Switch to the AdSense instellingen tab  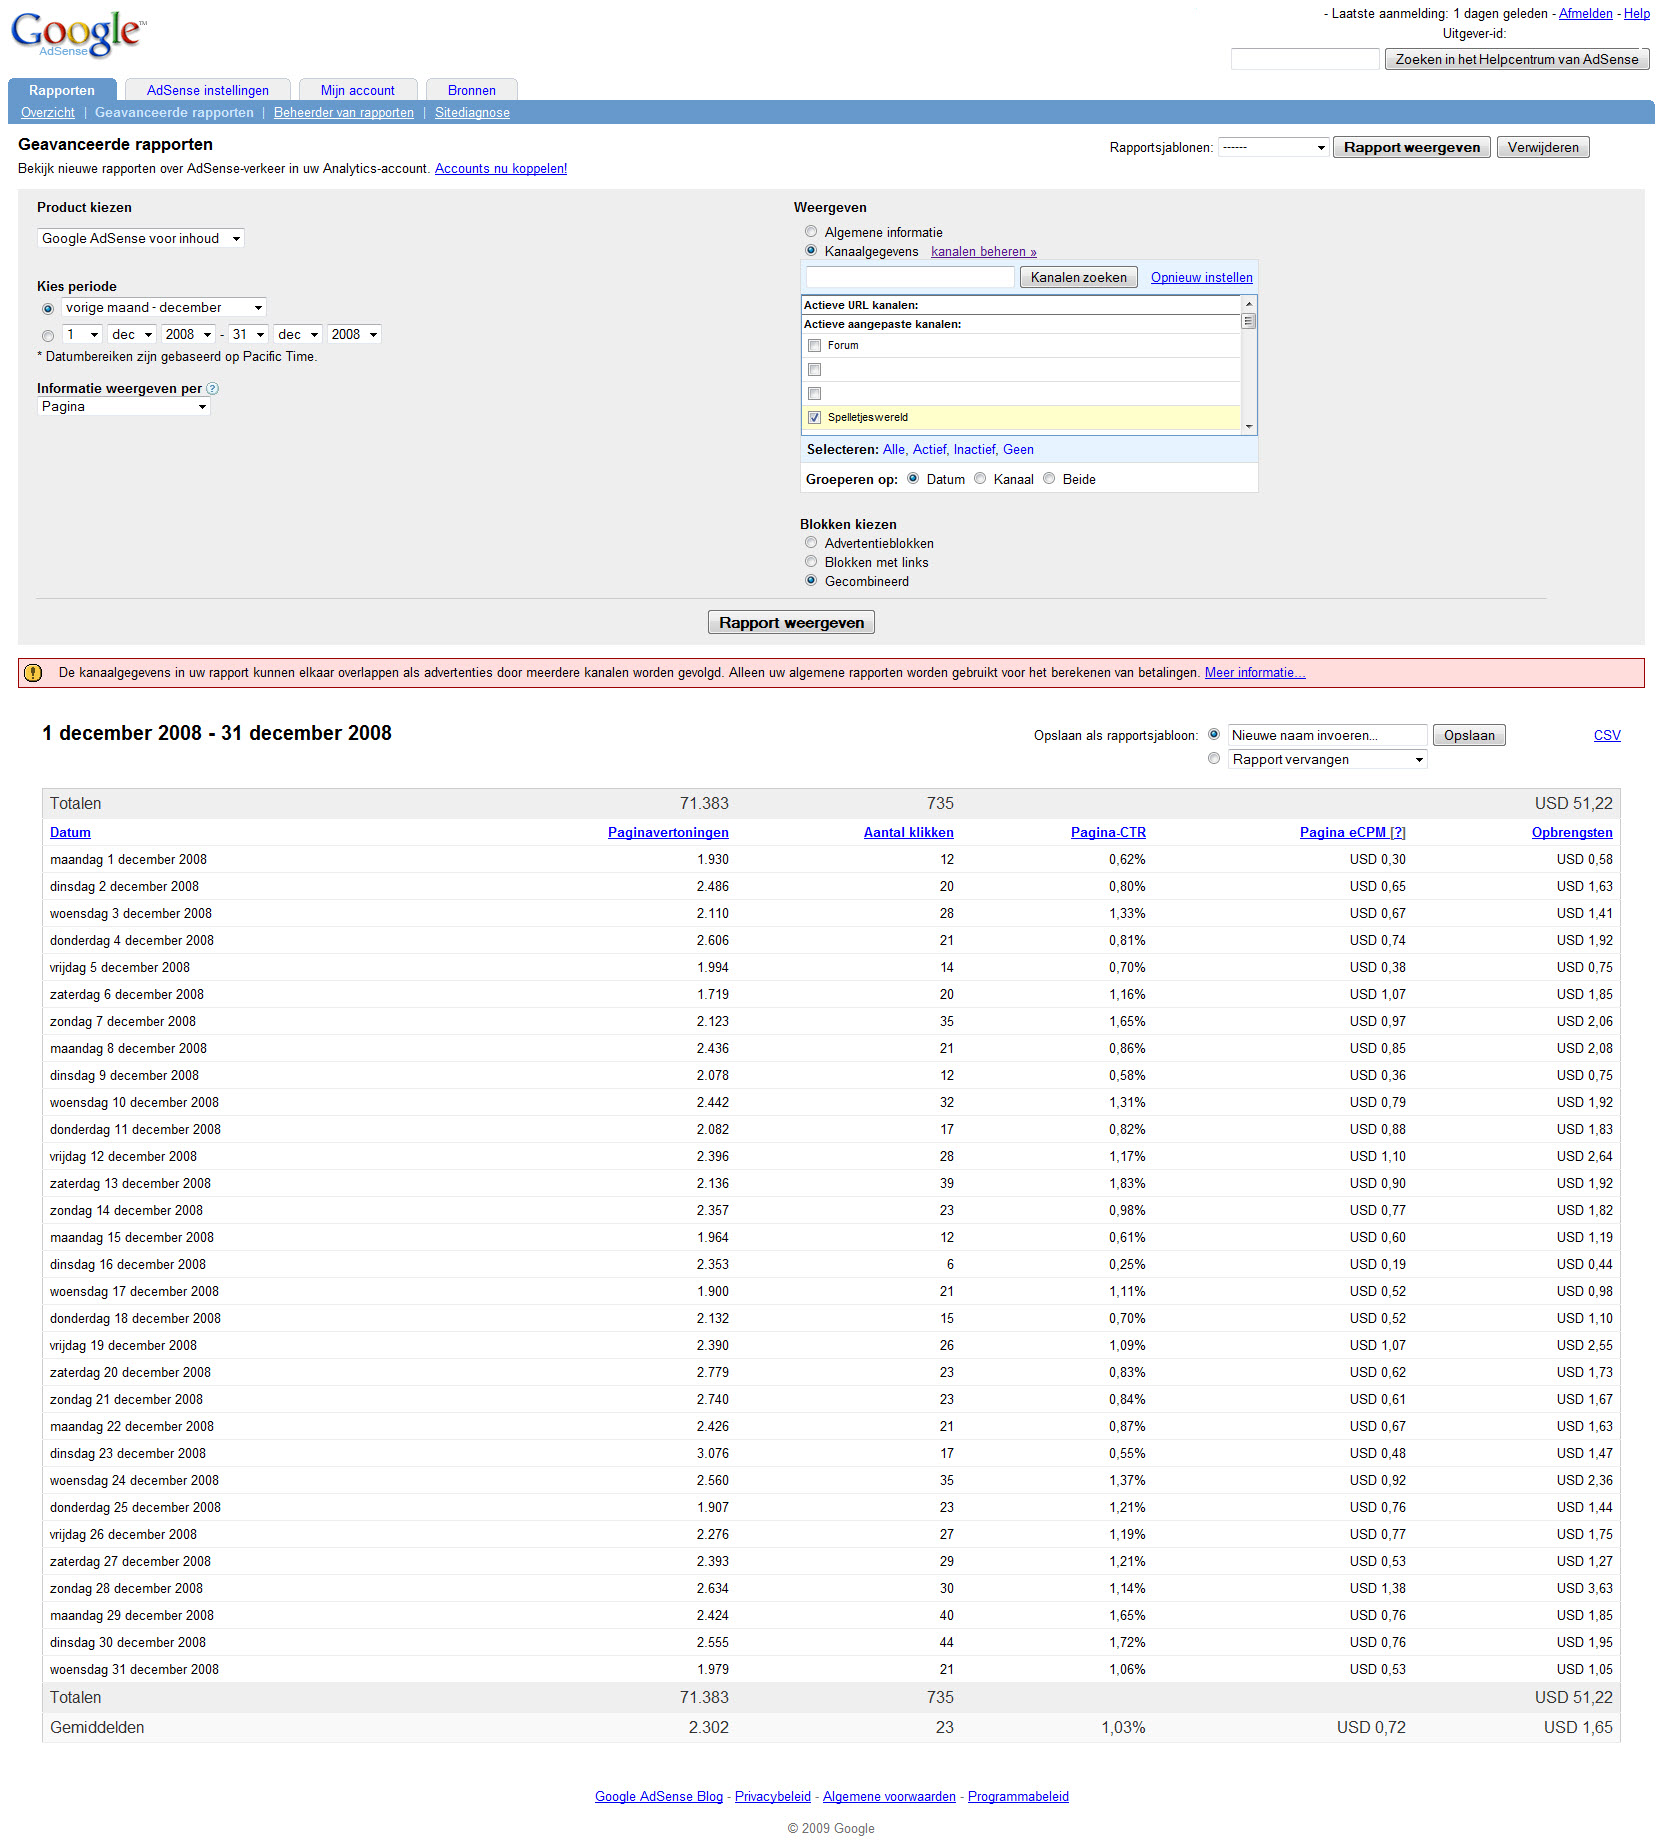tap(208, 90)
